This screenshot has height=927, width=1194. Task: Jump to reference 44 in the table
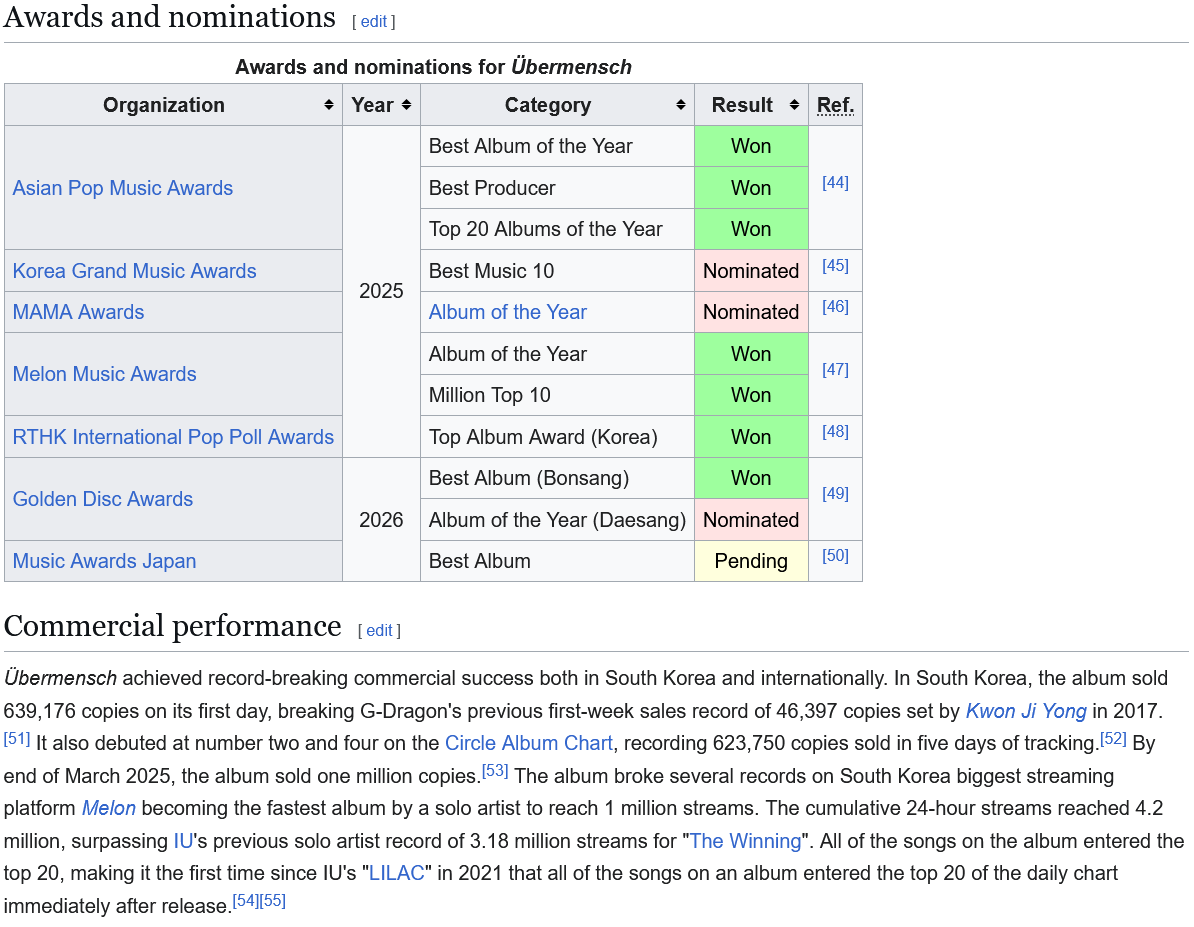(835, 183)
